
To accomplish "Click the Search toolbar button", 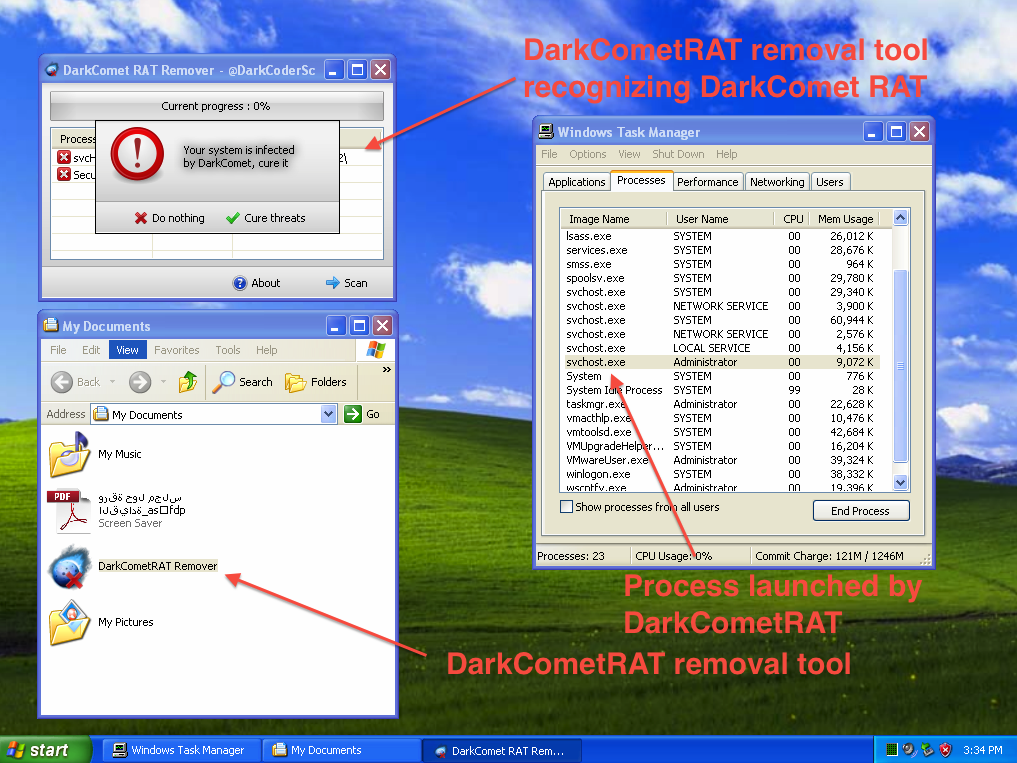I will pyautogui.click(x=243, y=382).
